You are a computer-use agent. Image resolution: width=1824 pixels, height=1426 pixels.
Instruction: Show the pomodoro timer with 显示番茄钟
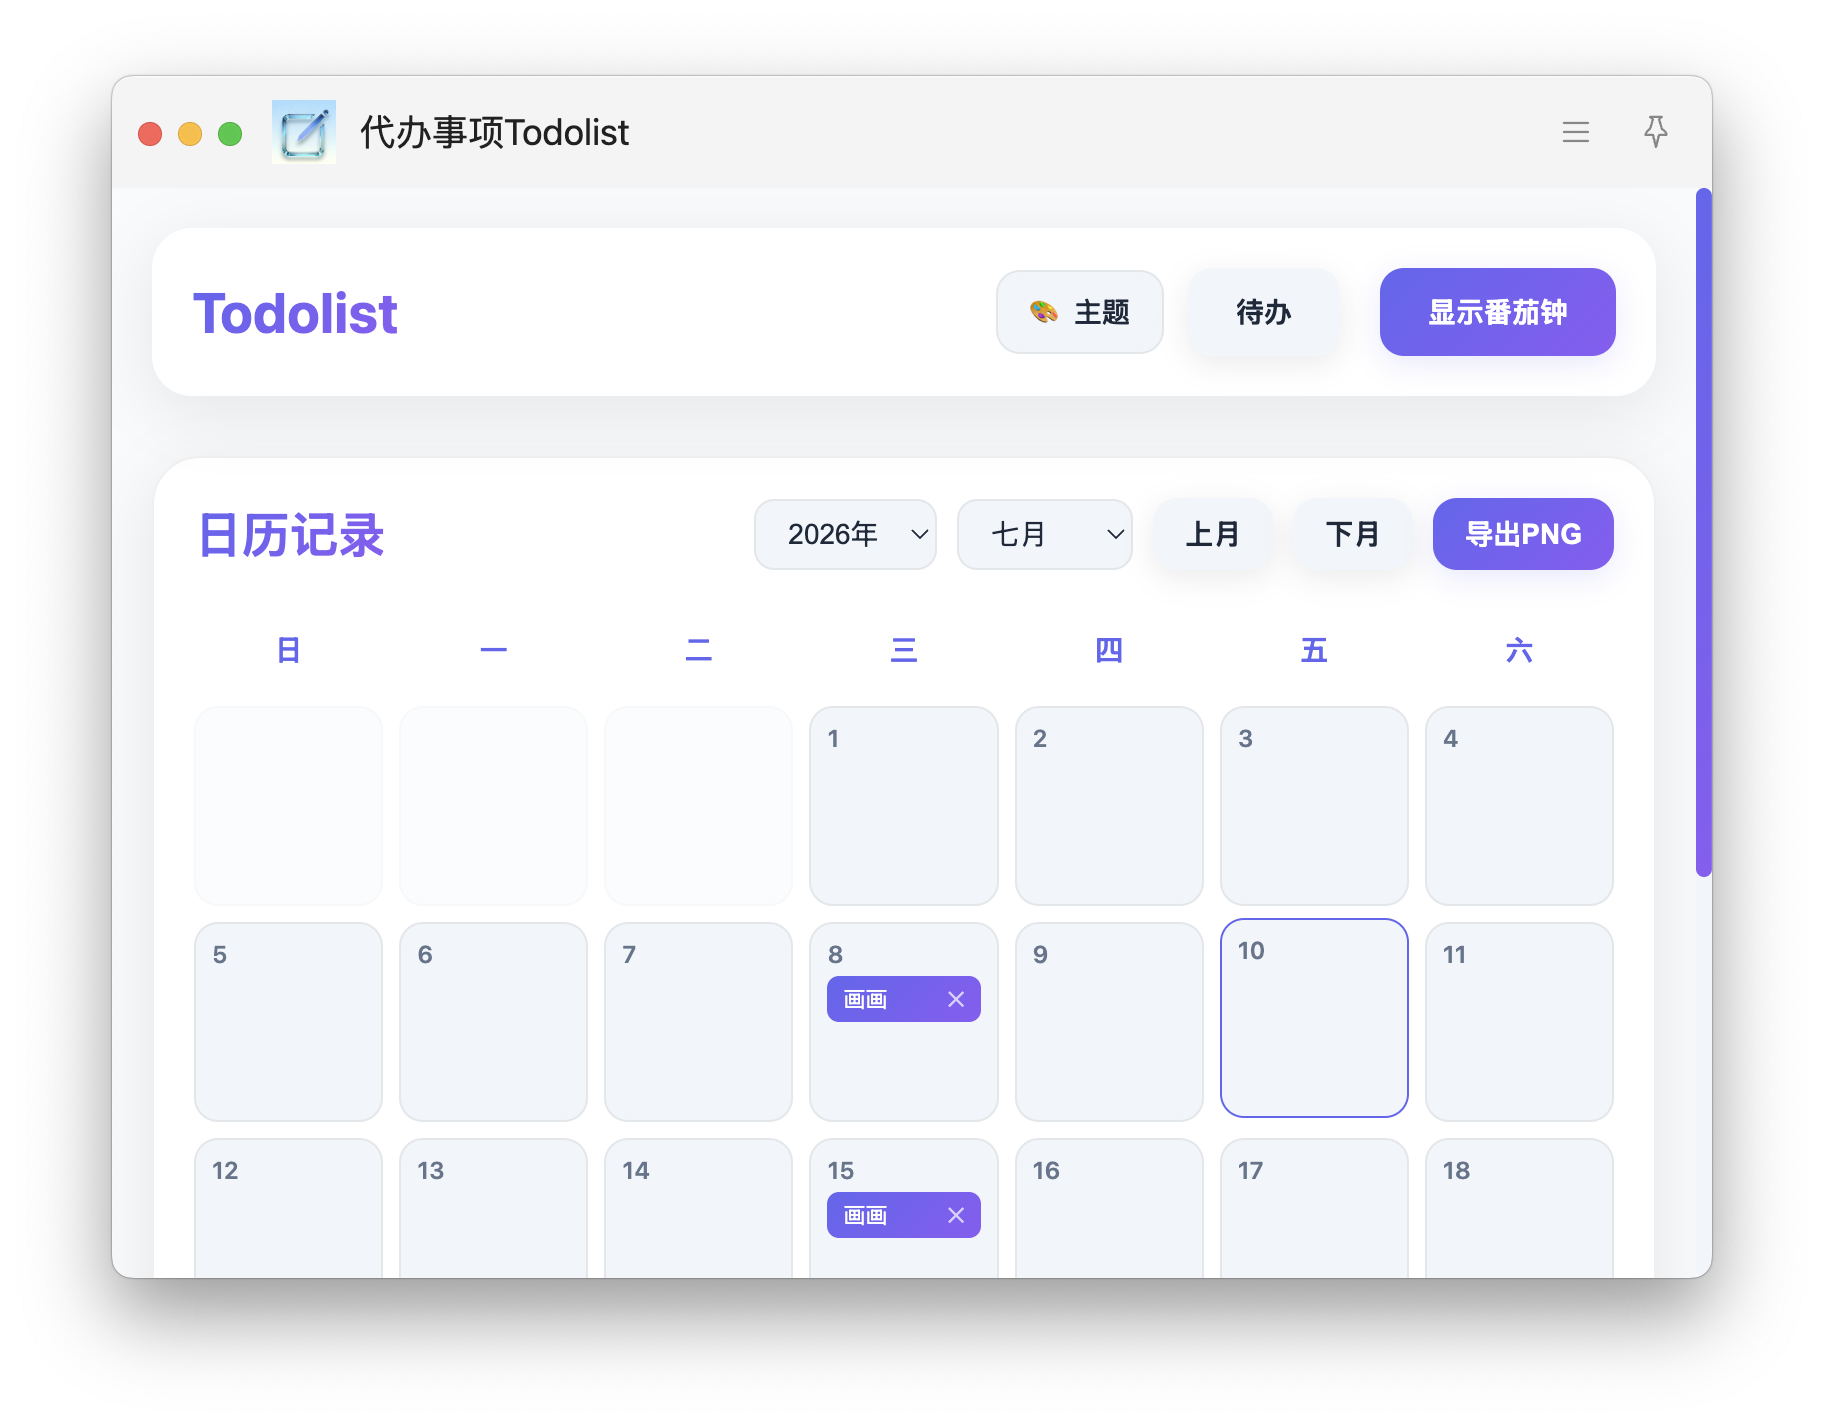1497,312
